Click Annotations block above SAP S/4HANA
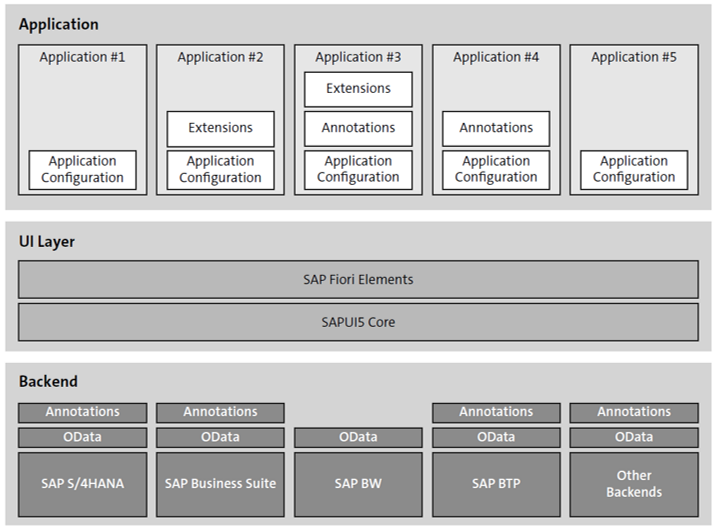 (x=82, y=413)
